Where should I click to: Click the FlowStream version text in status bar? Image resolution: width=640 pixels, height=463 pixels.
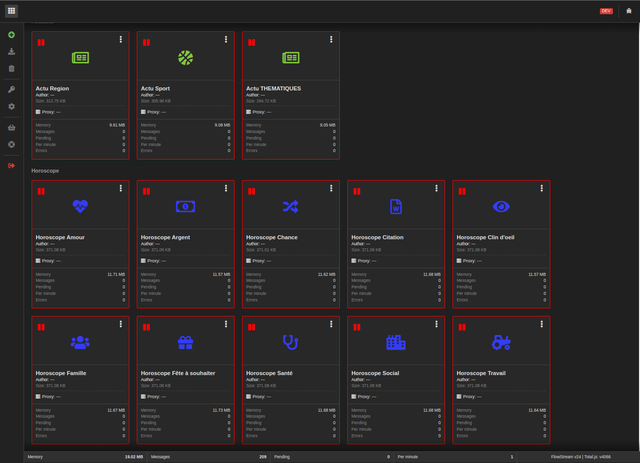[x=581, y=457]
